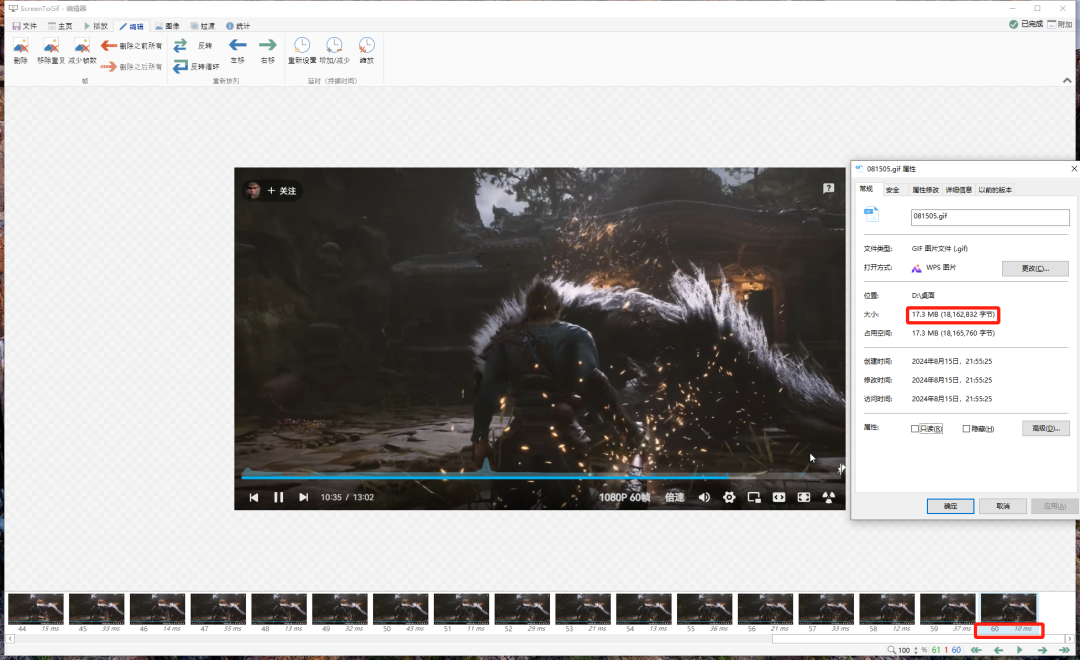Click the 左移 (move left) arrow
The height and width of the screenshot is (660, 1080).
[238, 45]
